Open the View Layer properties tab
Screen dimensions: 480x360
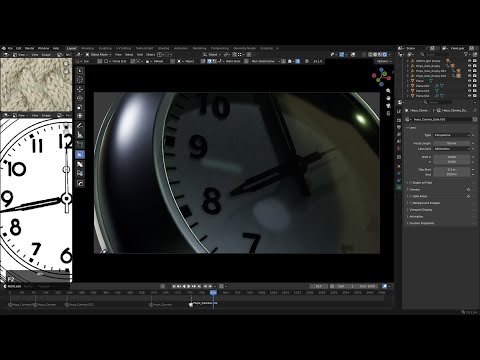click(399, 134)
